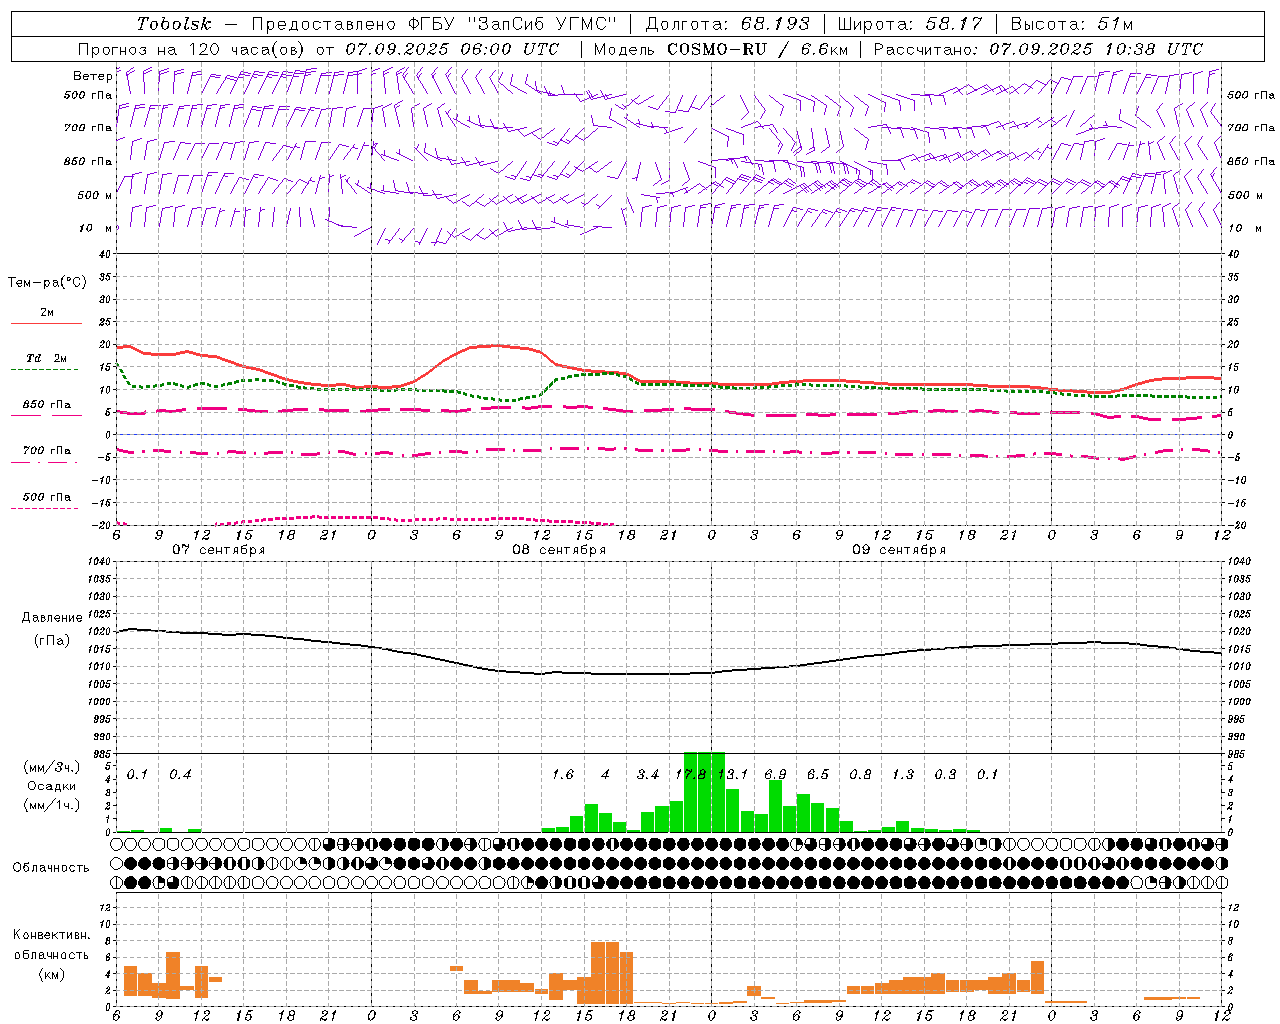Click the Ветер wind panel label
1280x1024 pixels.
pyautogui.click(x=92, y=76)
